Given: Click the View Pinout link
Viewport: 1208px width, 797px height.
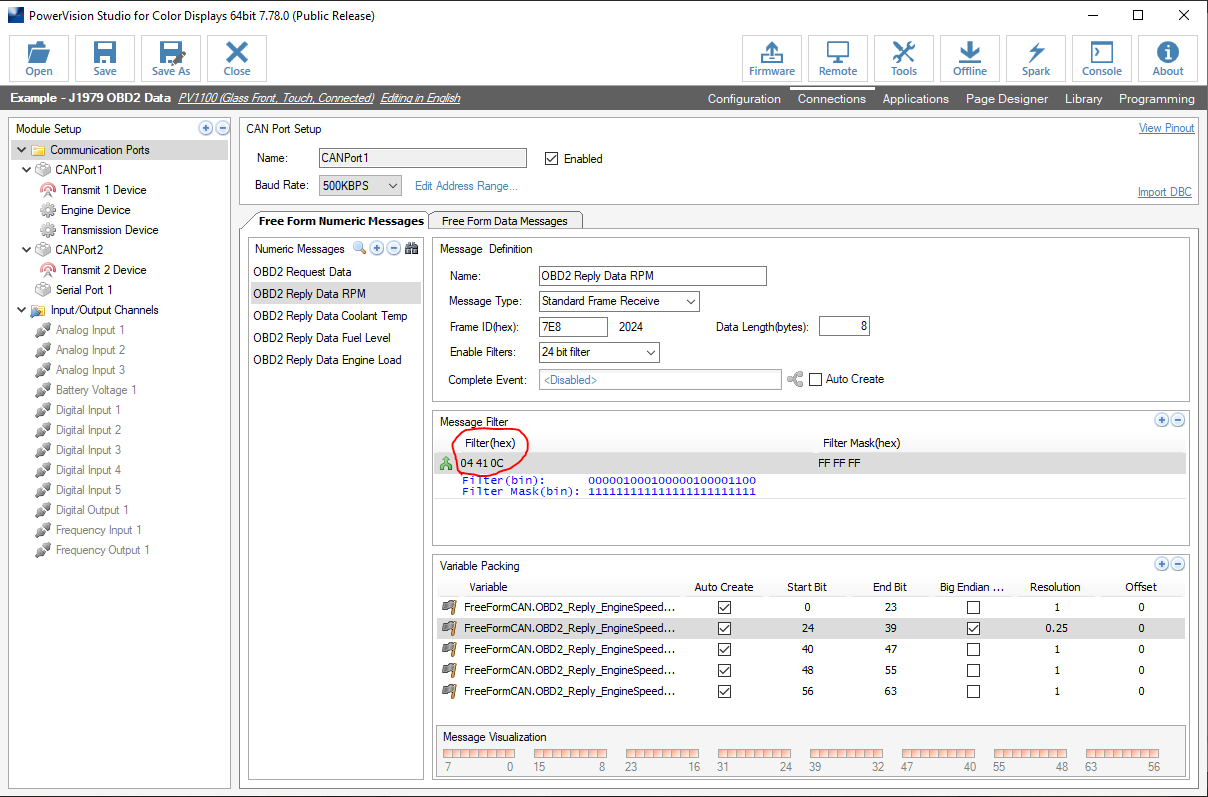Looking at the screenshot, I should click(x=1166, y=128).
